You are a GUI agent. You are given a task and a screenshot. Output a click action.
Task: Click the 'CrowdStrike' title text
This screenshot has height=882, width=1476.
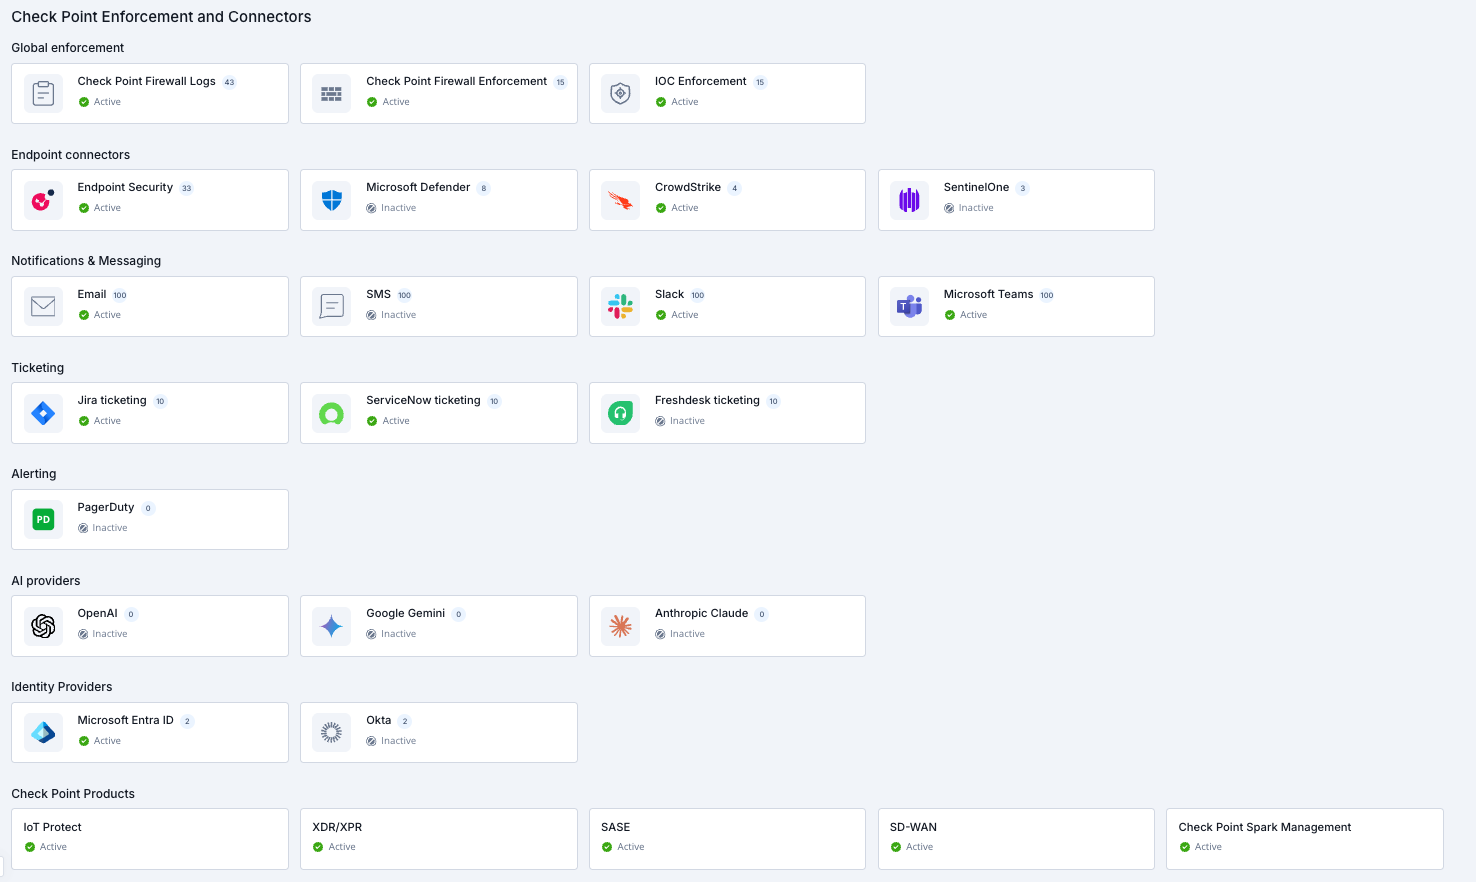click(x=688, y=187)
